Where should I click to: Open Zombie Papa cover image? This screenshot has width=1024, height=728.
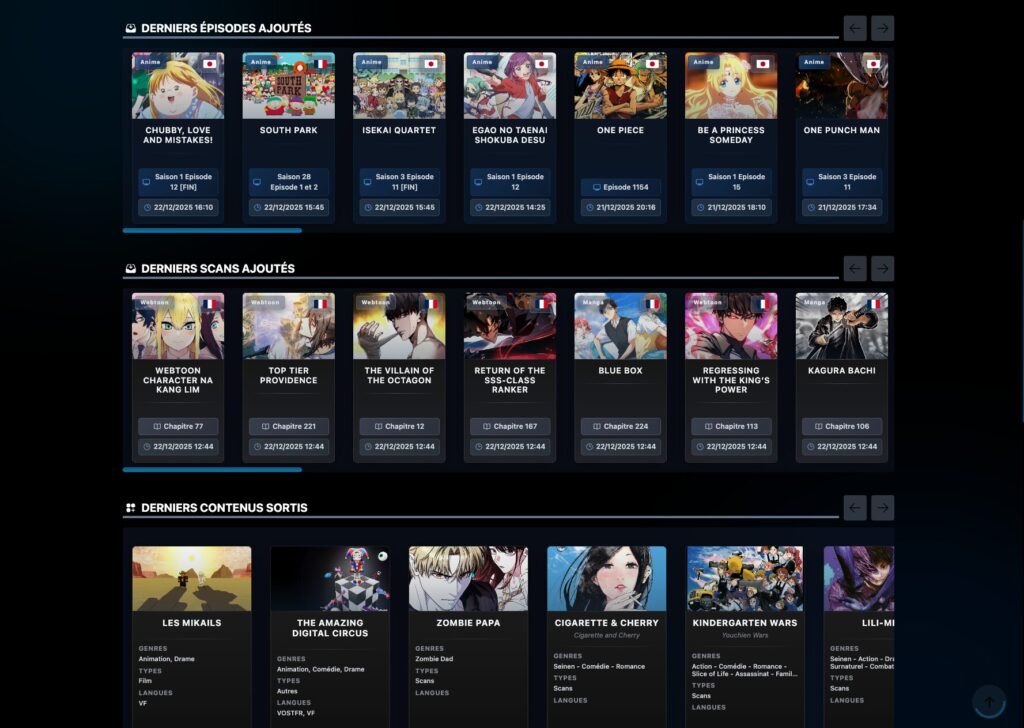[468, 578]
